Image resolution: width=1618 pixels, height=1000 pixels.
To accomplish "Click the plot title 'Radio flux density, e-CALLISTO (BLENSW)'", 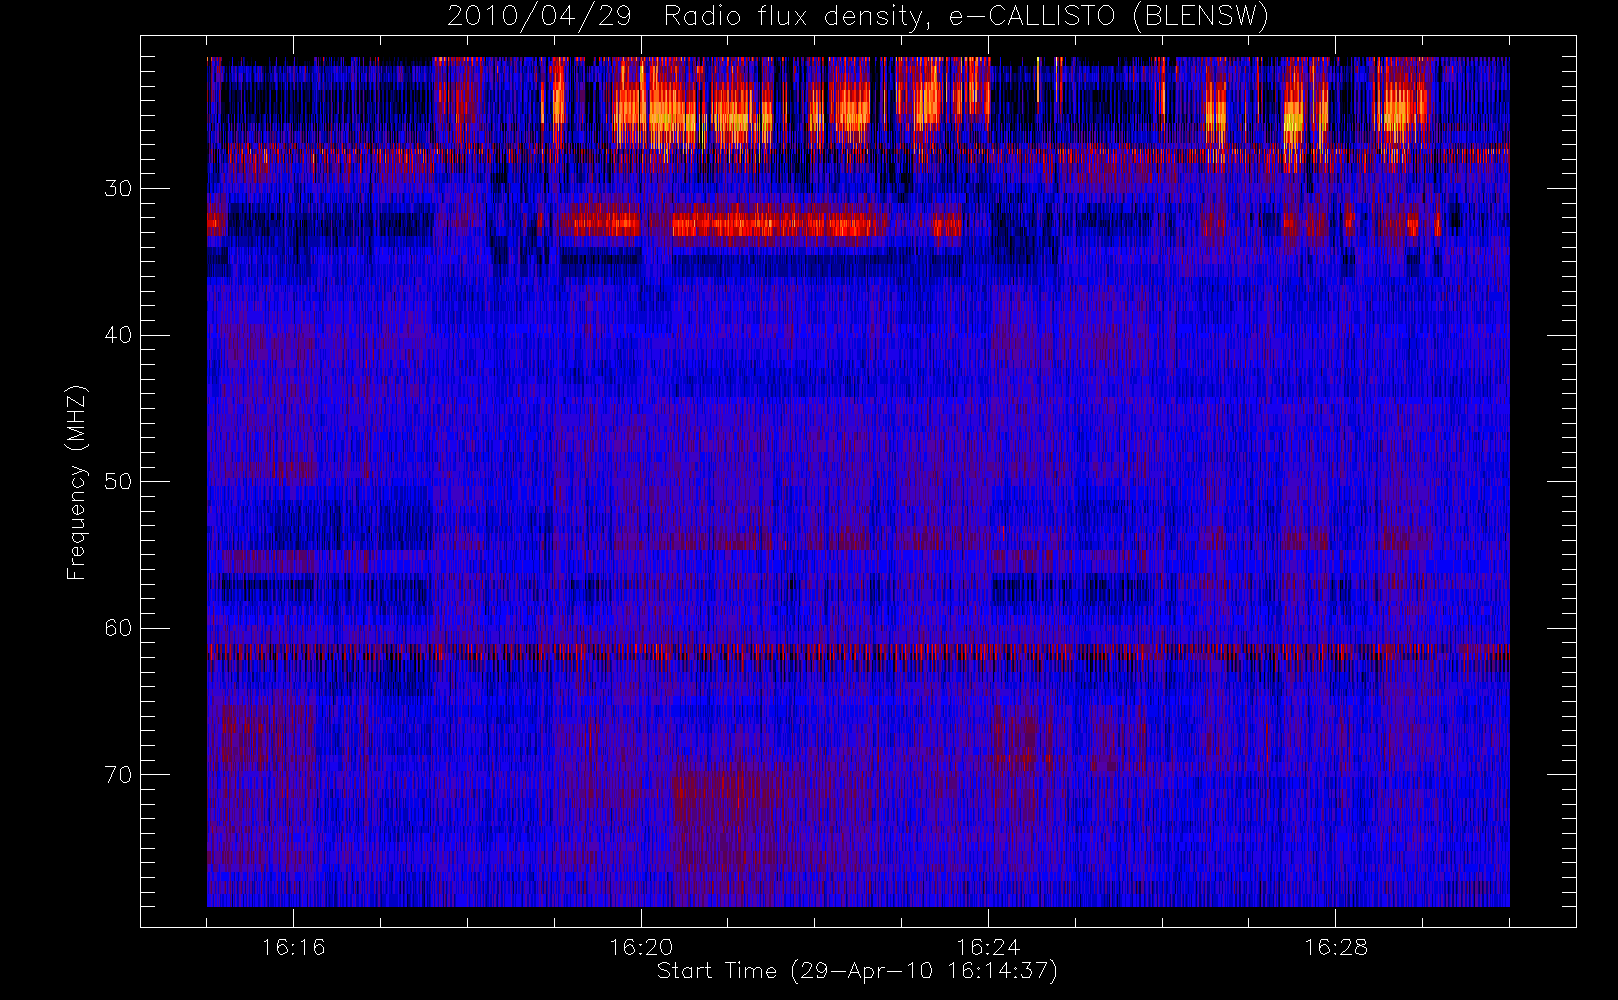I will (966, 17).
